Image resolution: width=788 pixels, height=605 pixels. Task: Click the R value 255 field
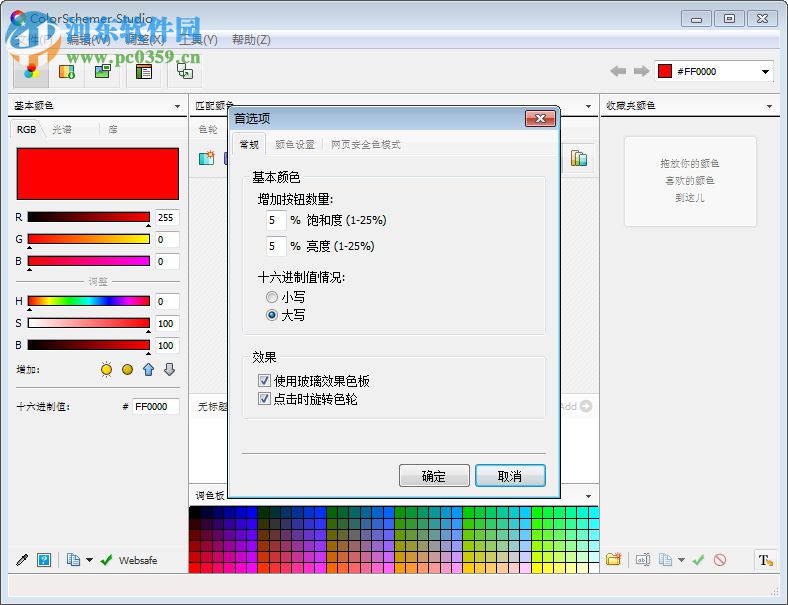pyautogui.click(x=167, y=217)
